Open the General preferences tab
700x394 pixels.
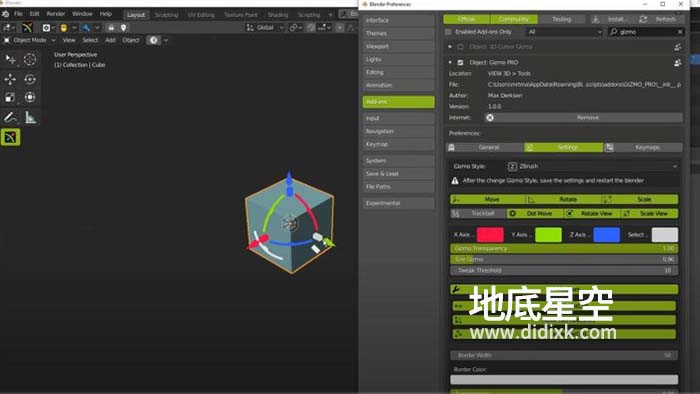pos(485,147)
